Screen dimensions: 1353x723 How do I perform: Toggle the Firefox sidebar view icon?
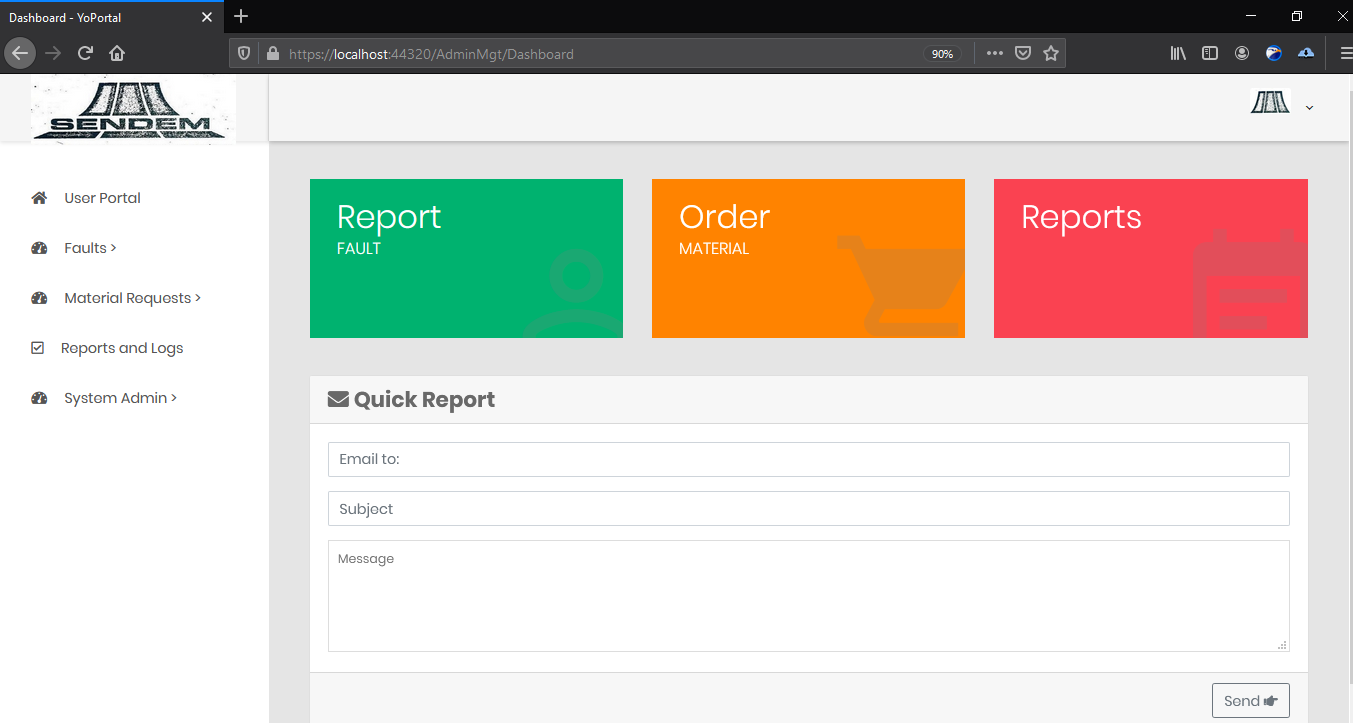coord(1210,54)
